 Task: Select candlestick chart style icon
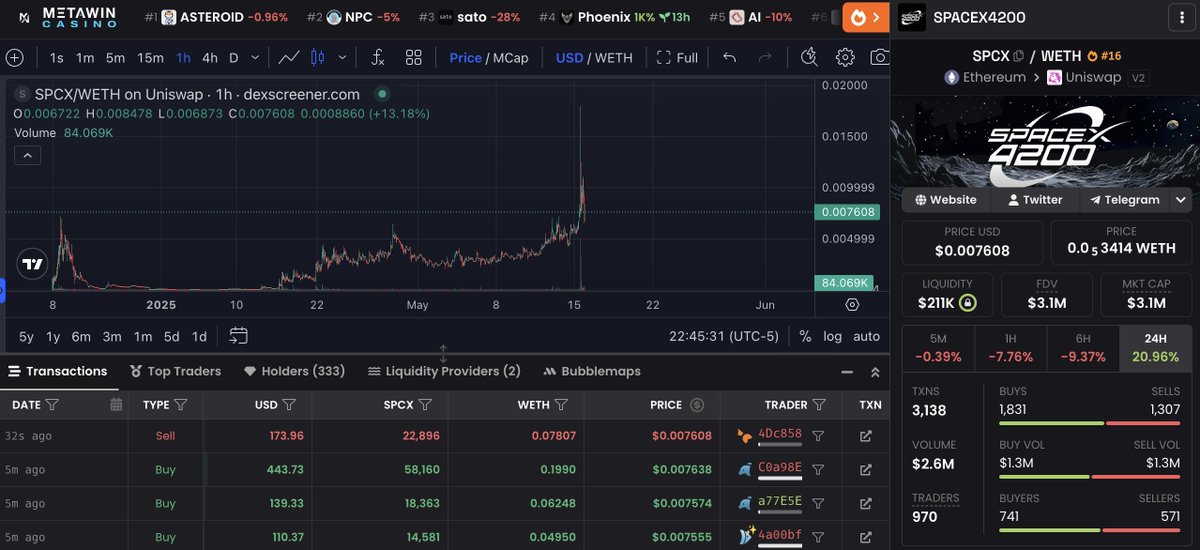click(318, 58)
